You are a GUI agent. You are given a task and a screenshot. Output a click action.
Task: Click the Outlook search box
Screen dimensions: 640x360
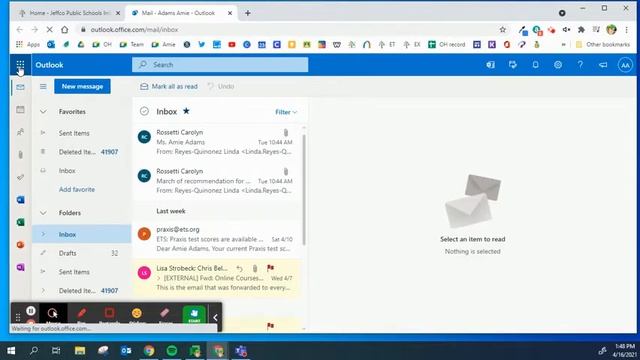[x=220, y=65]
